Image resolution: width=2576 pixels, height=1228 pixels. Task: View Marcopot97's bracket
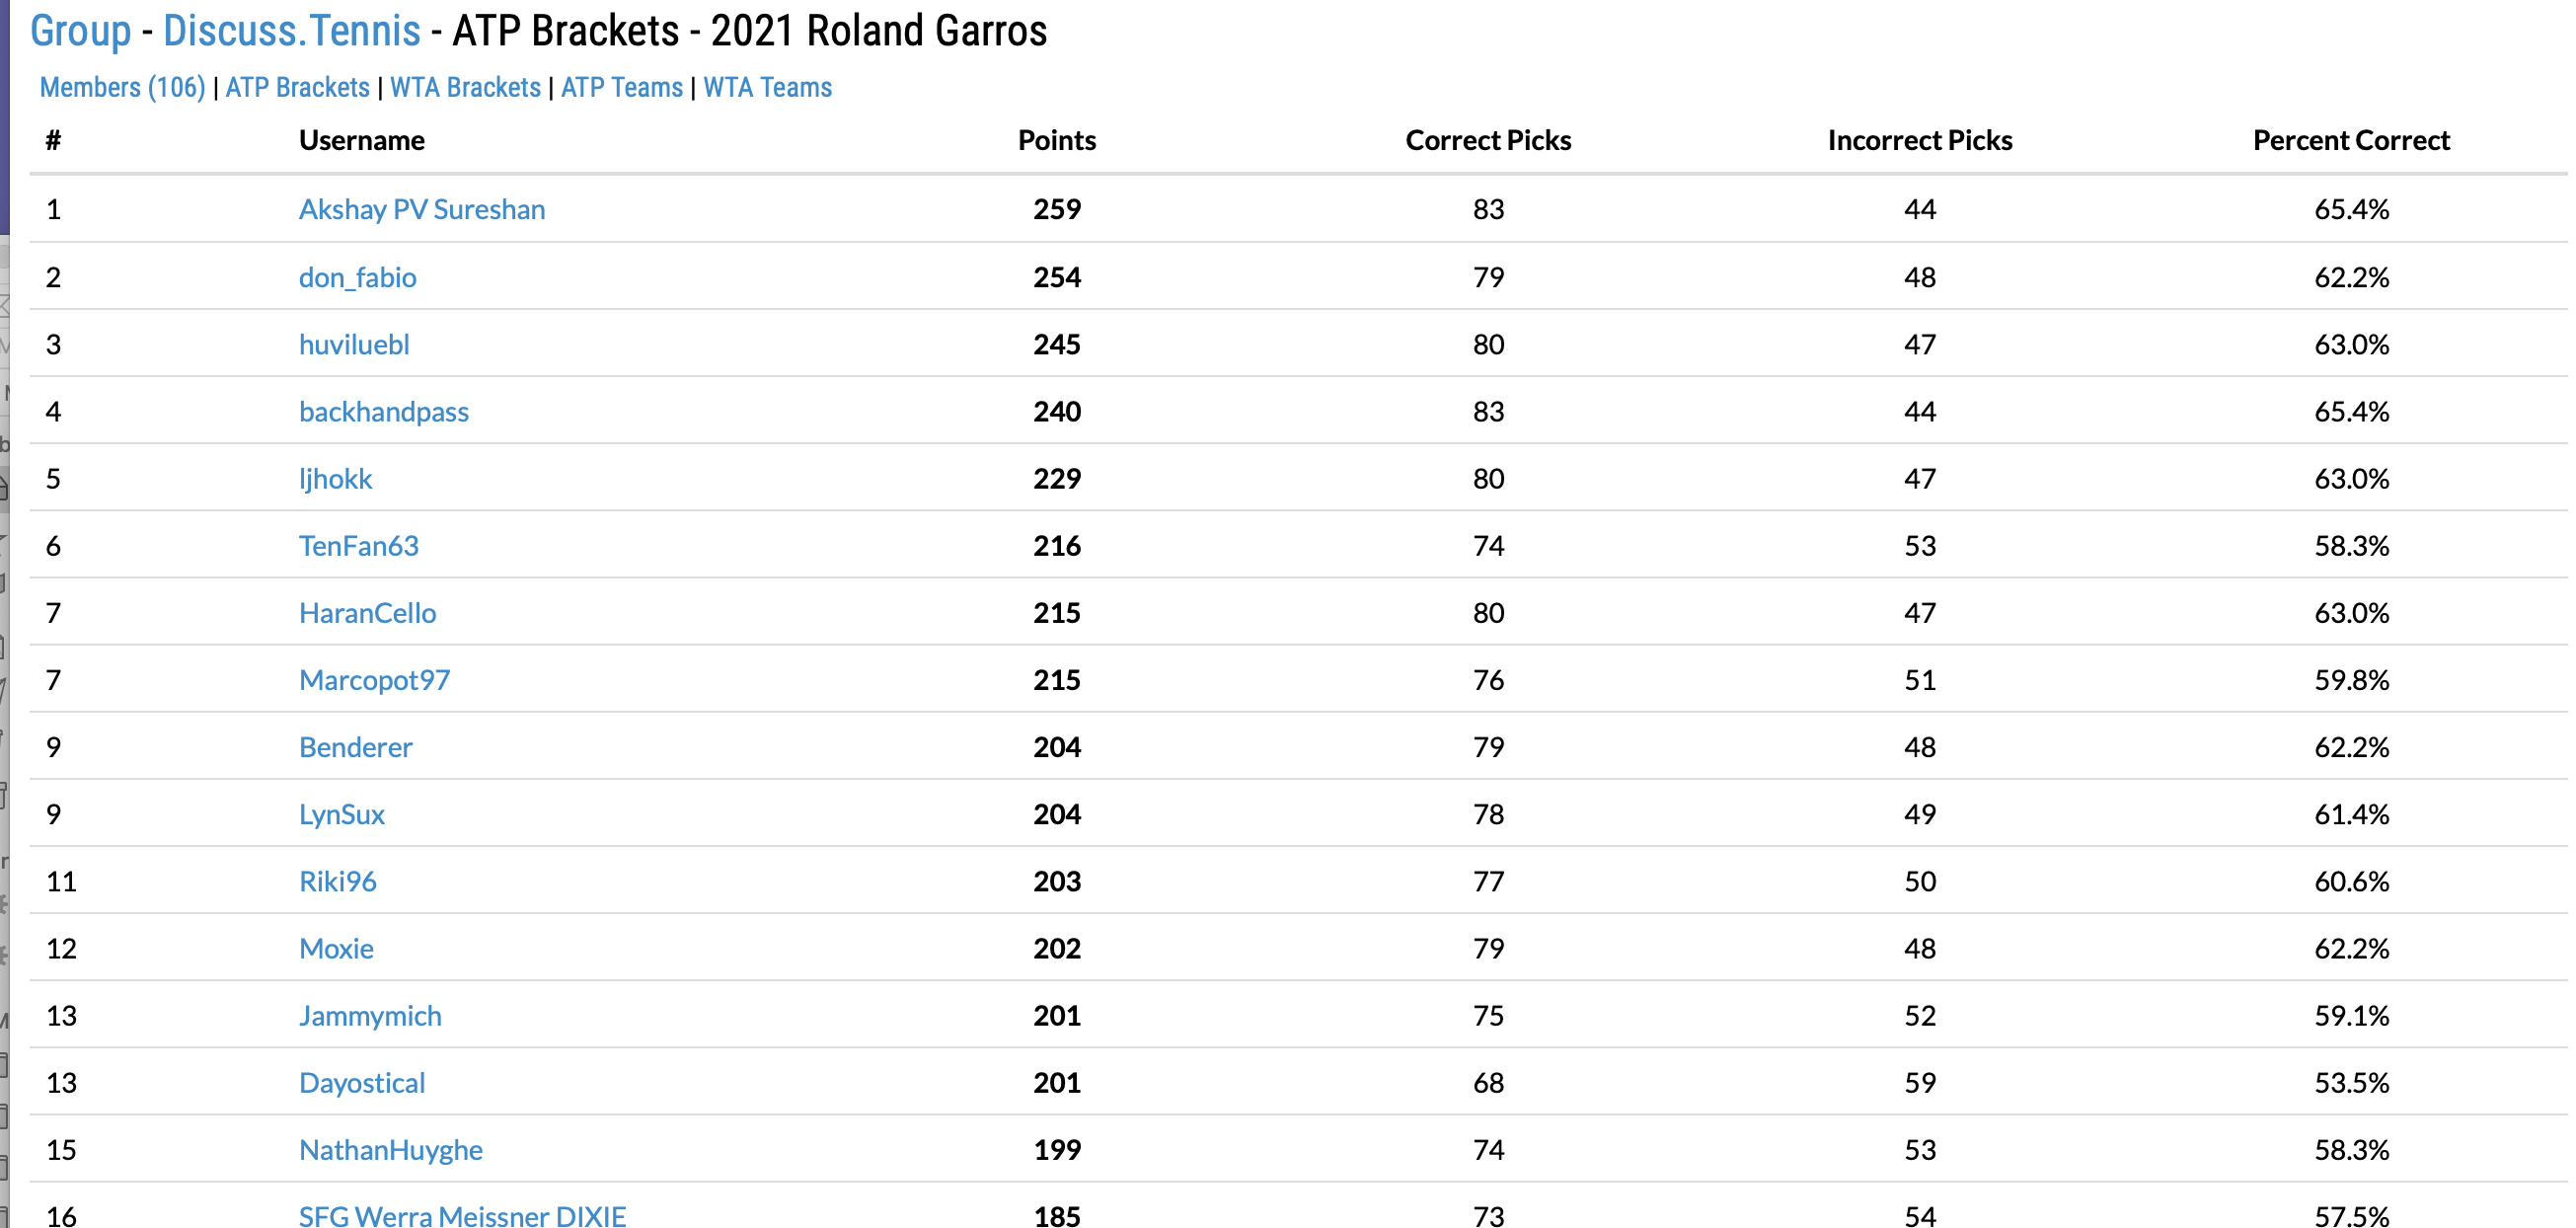374,679
